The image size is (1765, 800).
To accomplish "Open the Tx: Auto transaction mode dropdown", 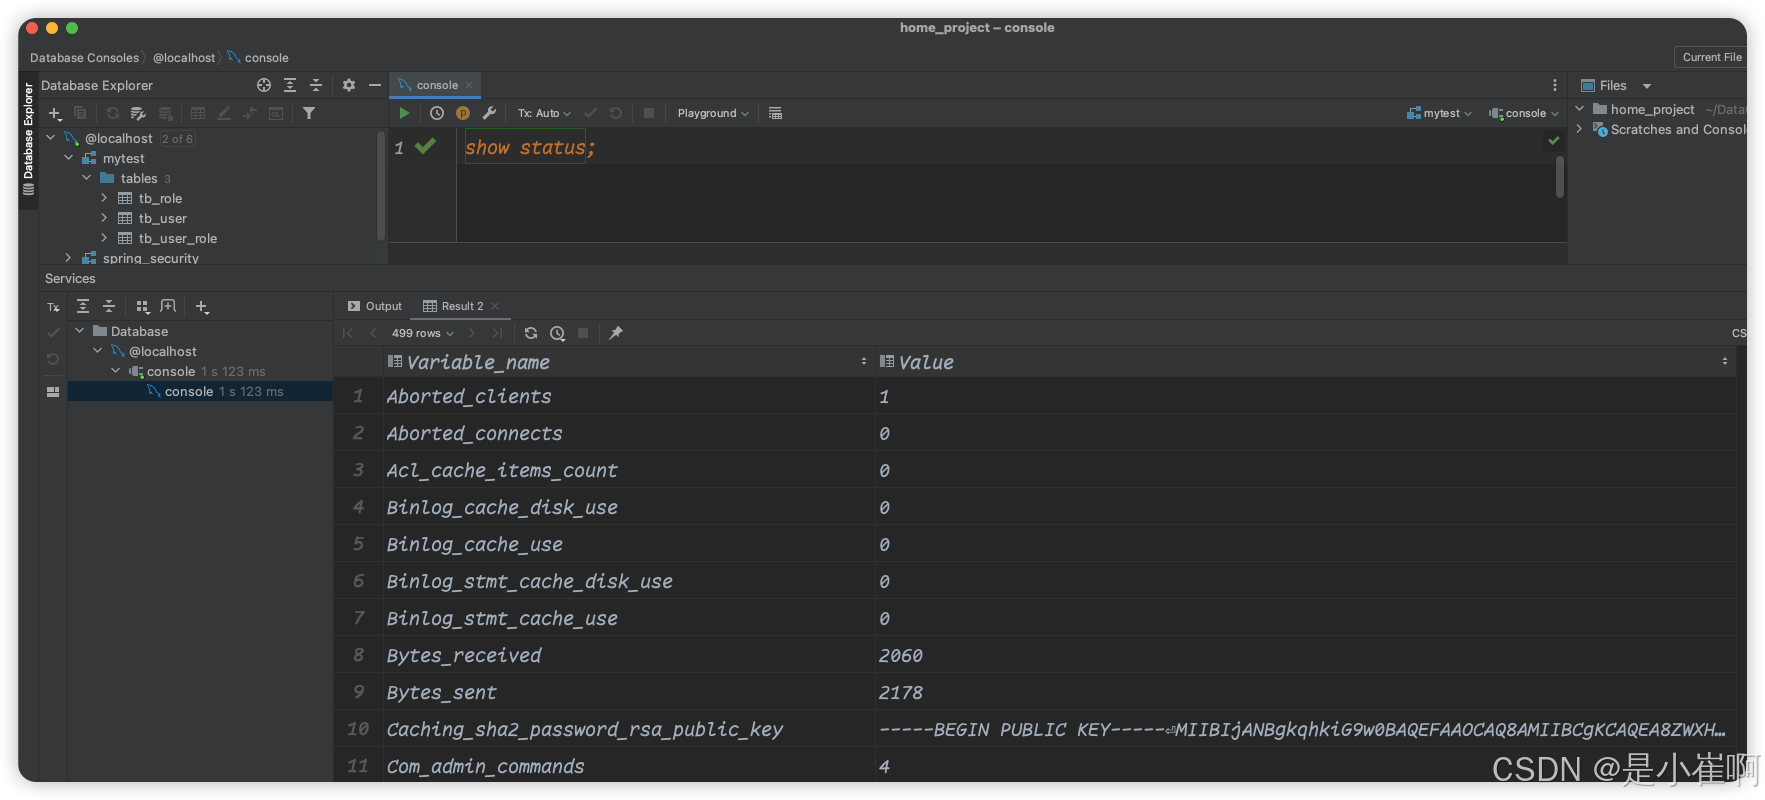I will (x=544, y=113).
